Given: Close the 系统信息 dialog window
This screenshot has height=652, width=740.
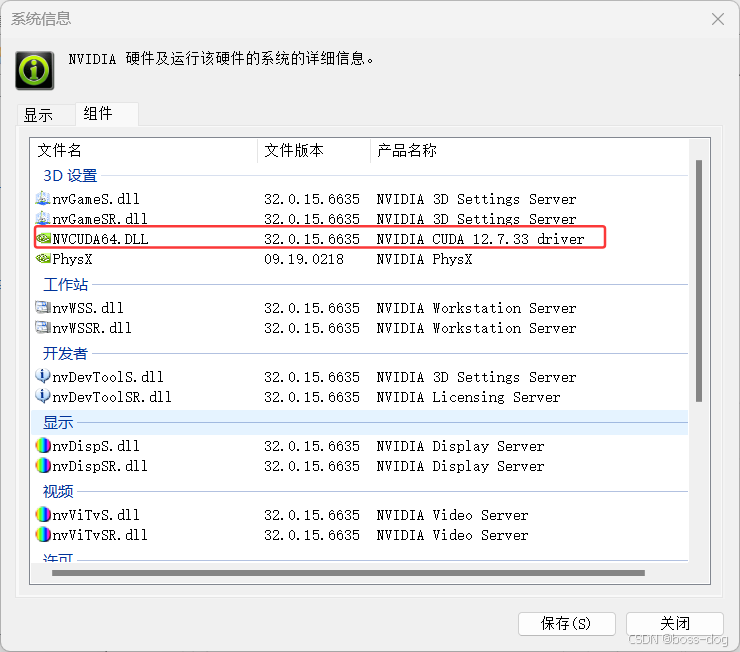Looking at the screenshot, I should click(x=718, y=19).
